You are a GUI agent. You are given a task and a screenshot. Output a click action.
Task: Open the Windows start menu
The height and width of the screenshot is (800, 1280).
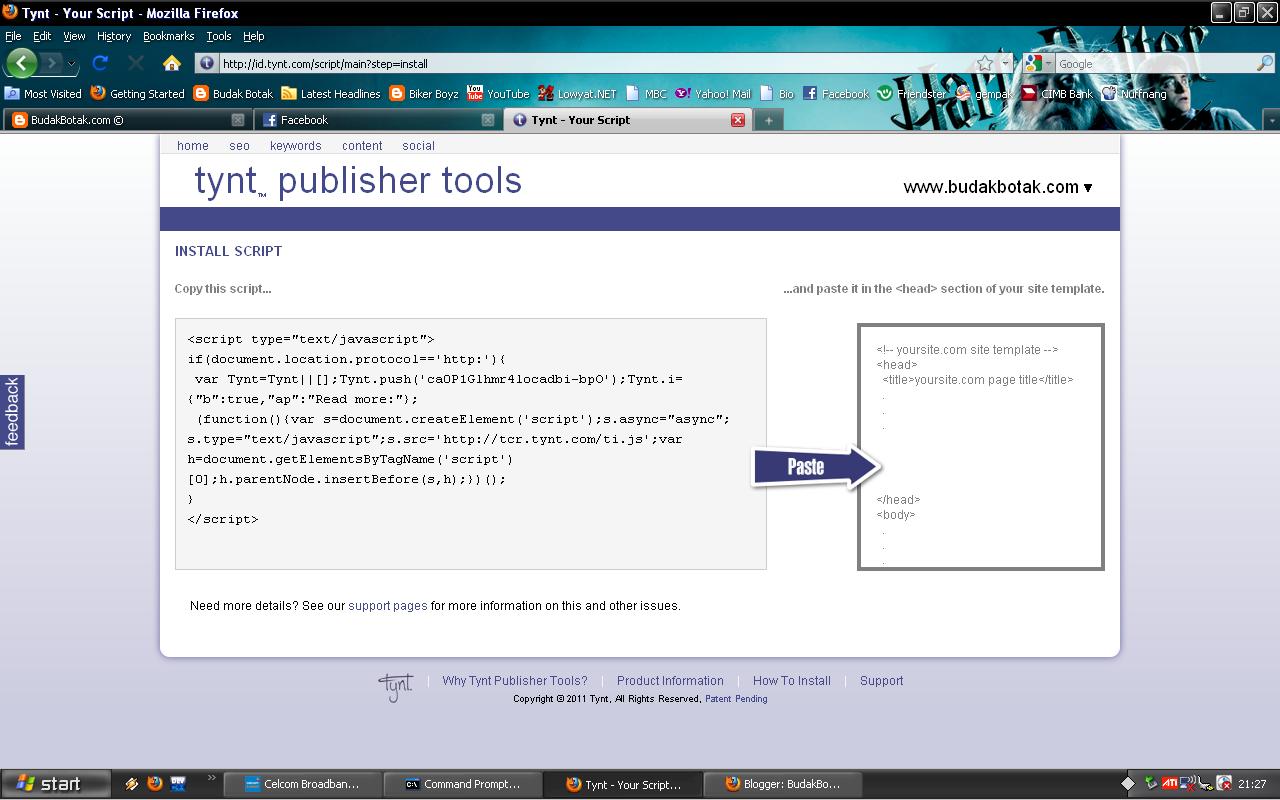[x=55, y=784]
